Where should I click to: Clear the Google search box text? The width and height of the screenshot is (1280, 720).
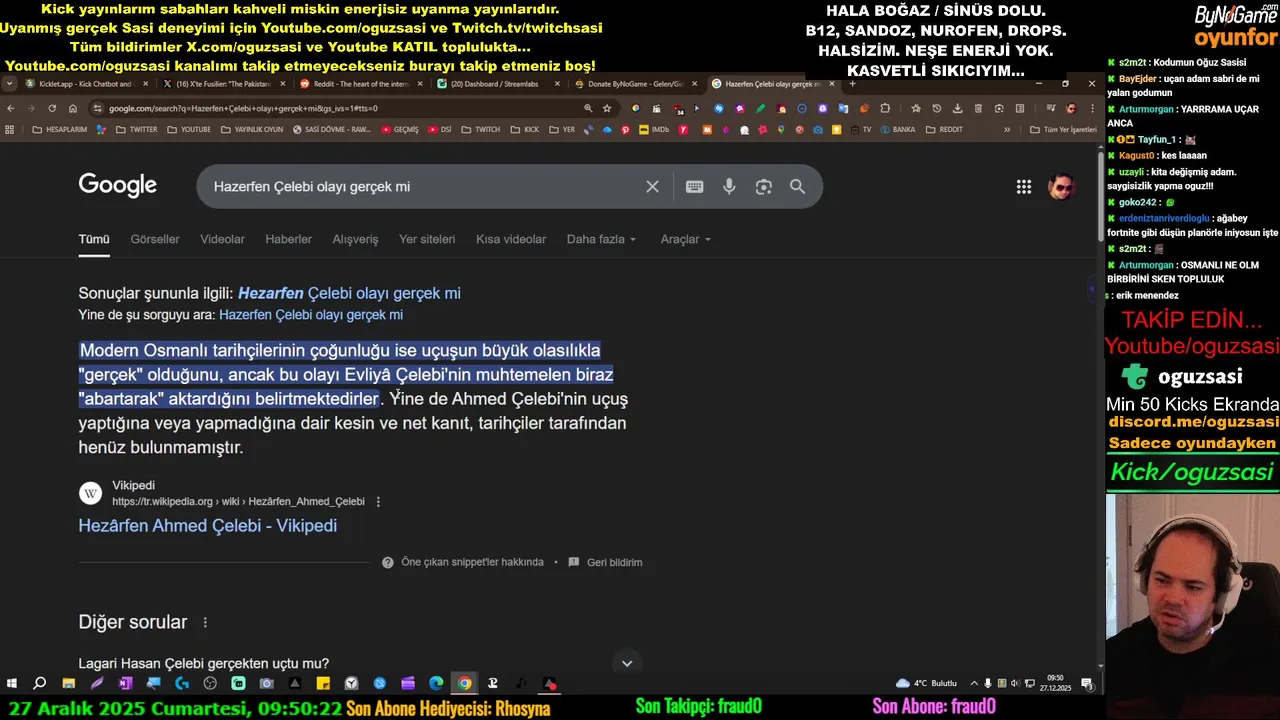652,187
